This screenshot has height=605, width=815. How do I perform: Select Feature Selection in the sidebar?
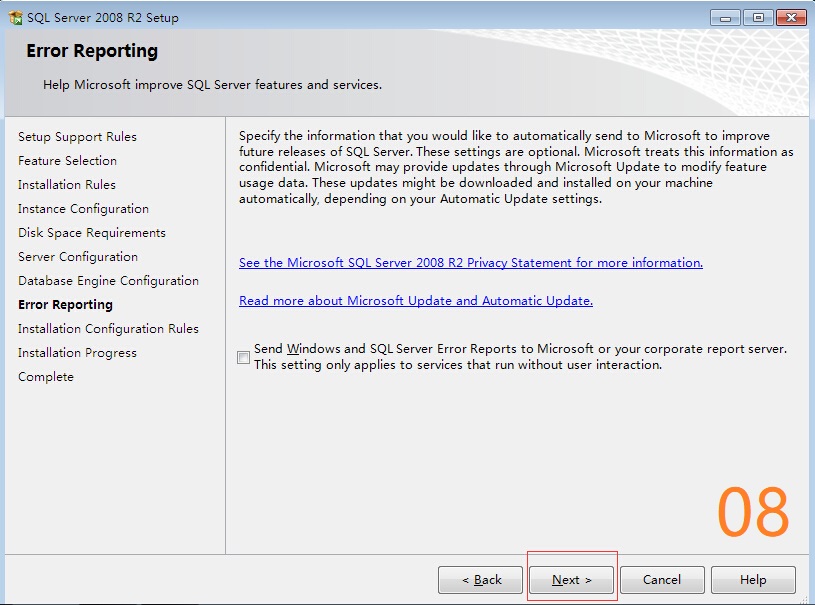[x=67, y=161]
